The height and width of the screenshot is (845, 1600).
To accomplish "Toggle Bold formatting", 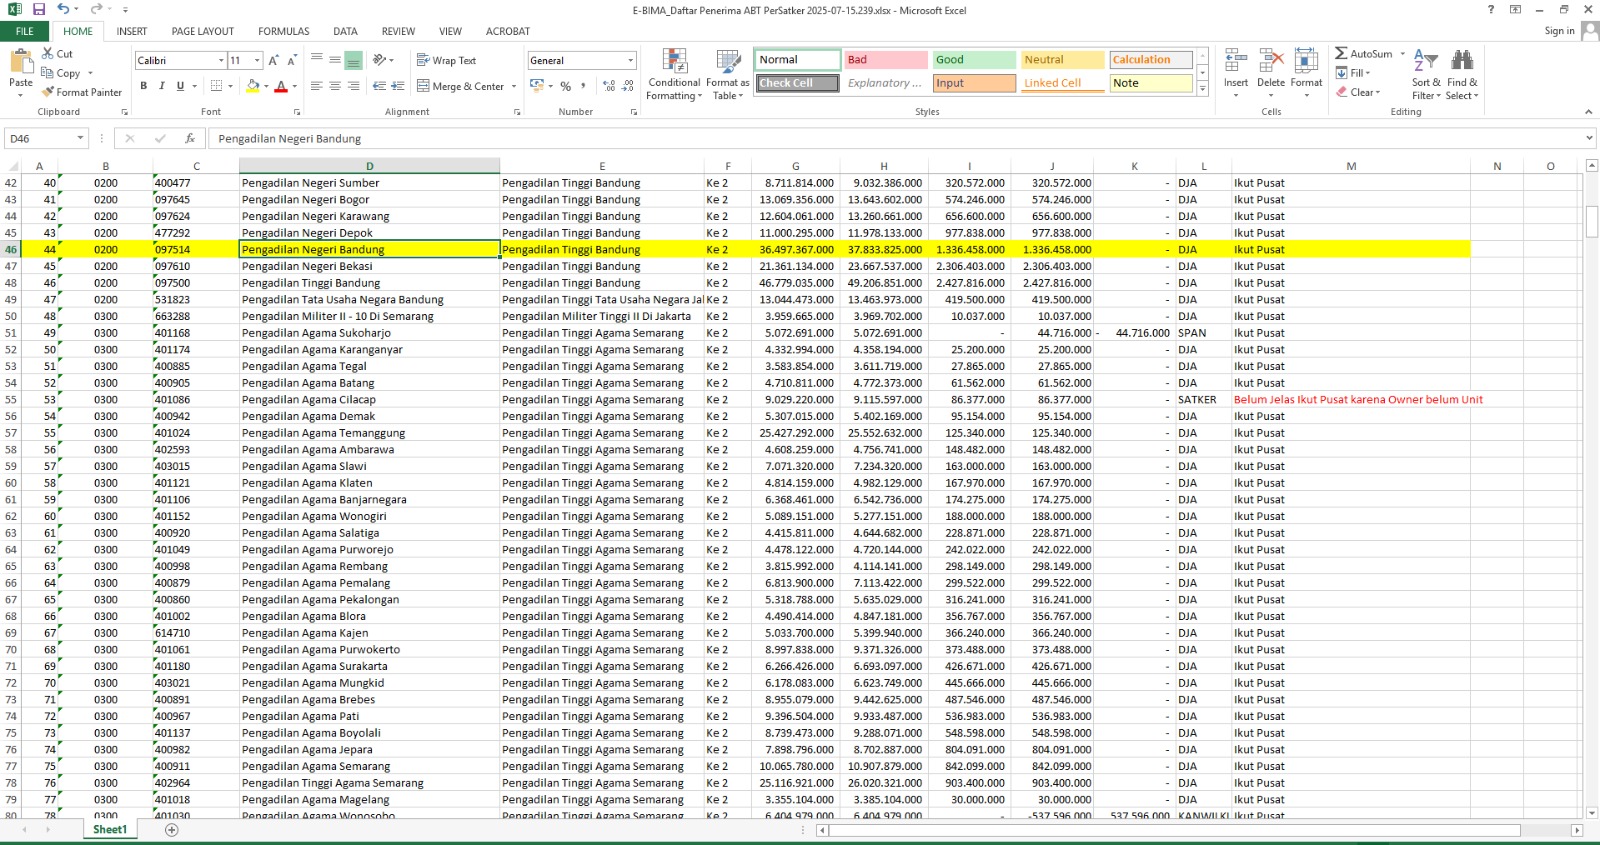I will click(x=144, y=86).
